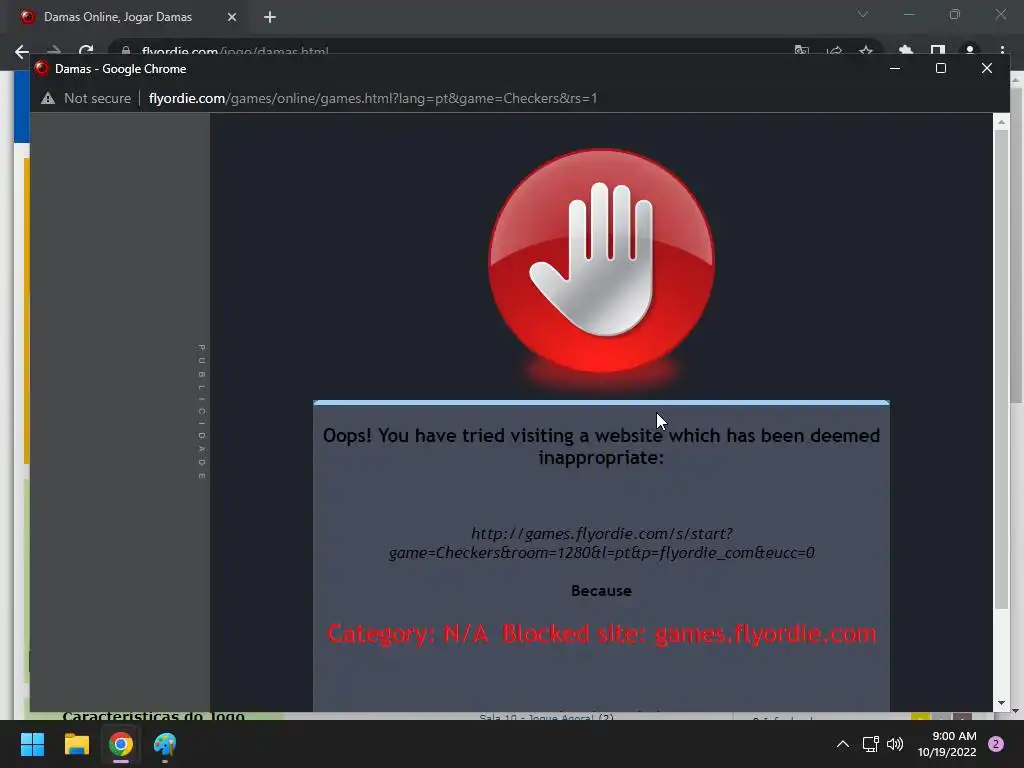This screenshot has width=1024, height=768.
Task: Open the volume tray icon
Action: point(895,744)
